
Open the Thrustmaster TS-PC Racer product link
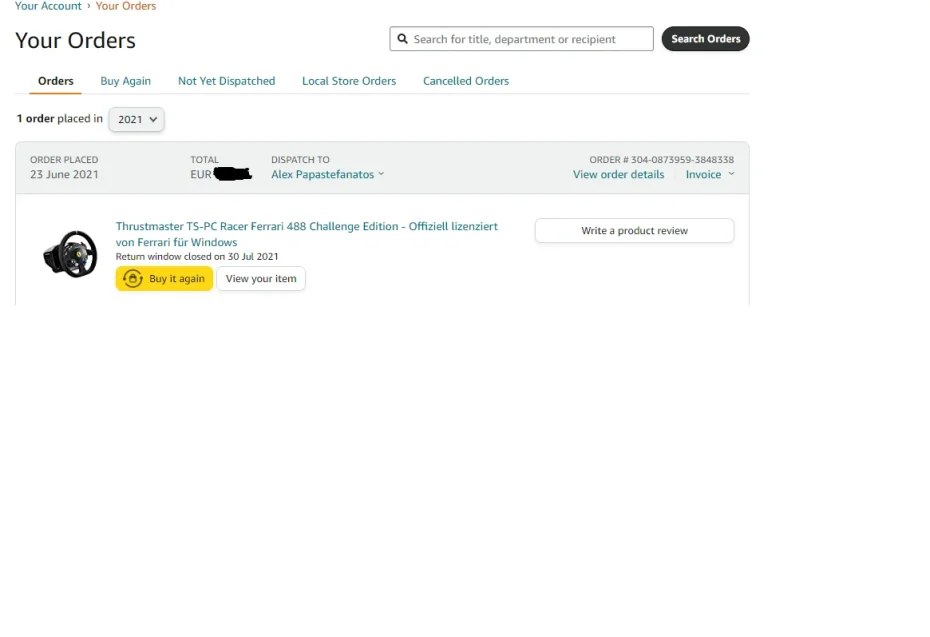click(x=307, y=227)
